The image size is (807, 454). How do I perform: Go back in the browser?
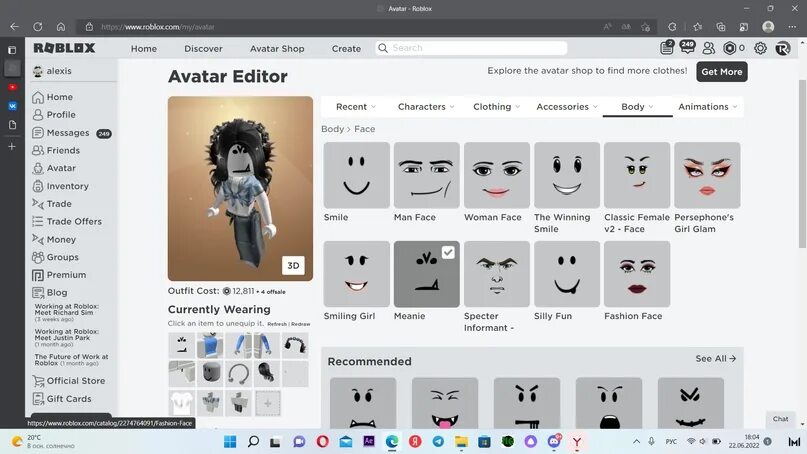[14, 27]
